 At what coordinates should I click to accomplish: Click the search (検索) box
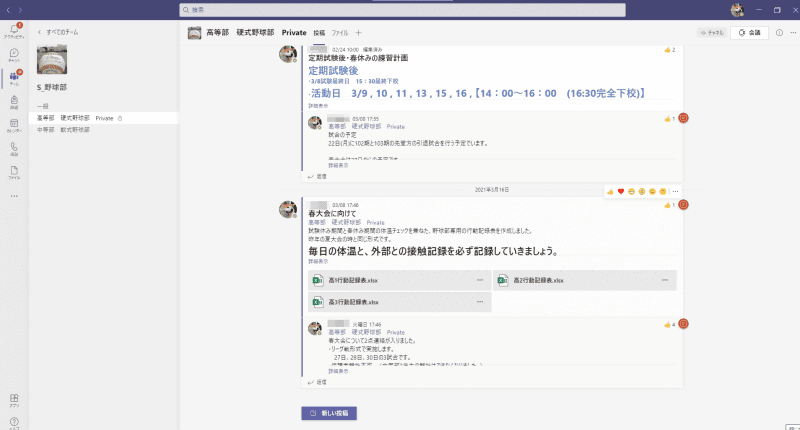[x=402, y=10]
